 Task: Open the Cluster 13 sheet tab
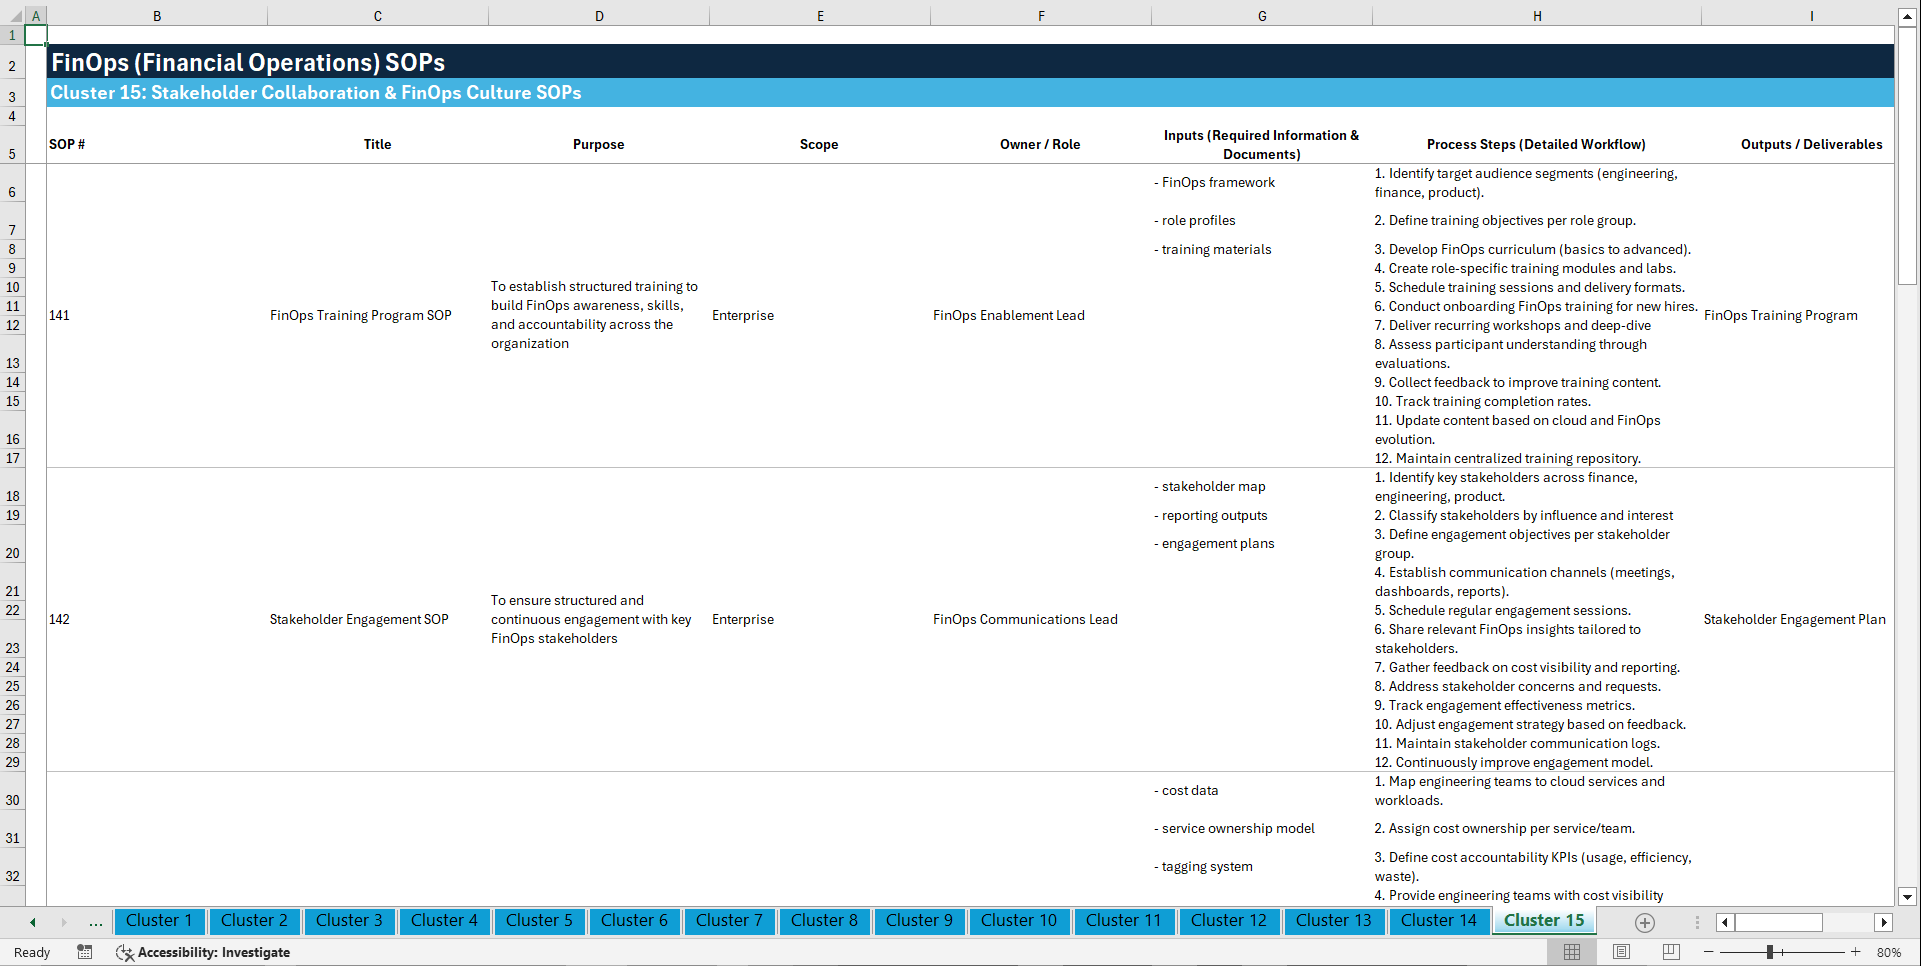pyautogui.click(x=1334, y=921)
